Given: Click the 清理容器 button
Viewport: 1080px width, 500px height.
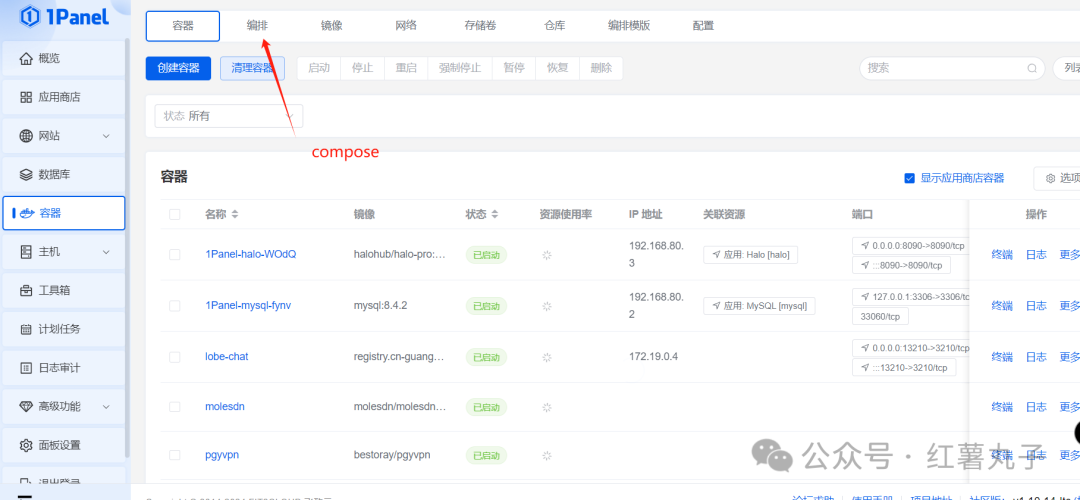Looking at the screenshot, I should click(x=252, y=68).
